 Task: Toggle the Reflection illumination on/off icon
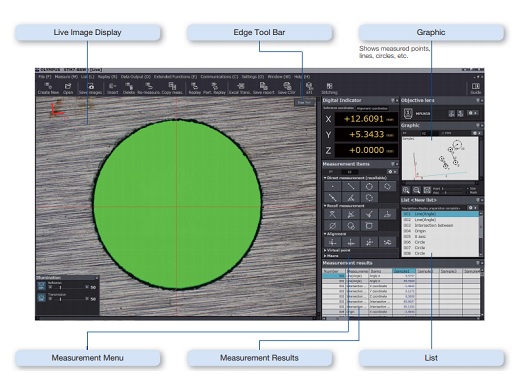pos(41,286)
